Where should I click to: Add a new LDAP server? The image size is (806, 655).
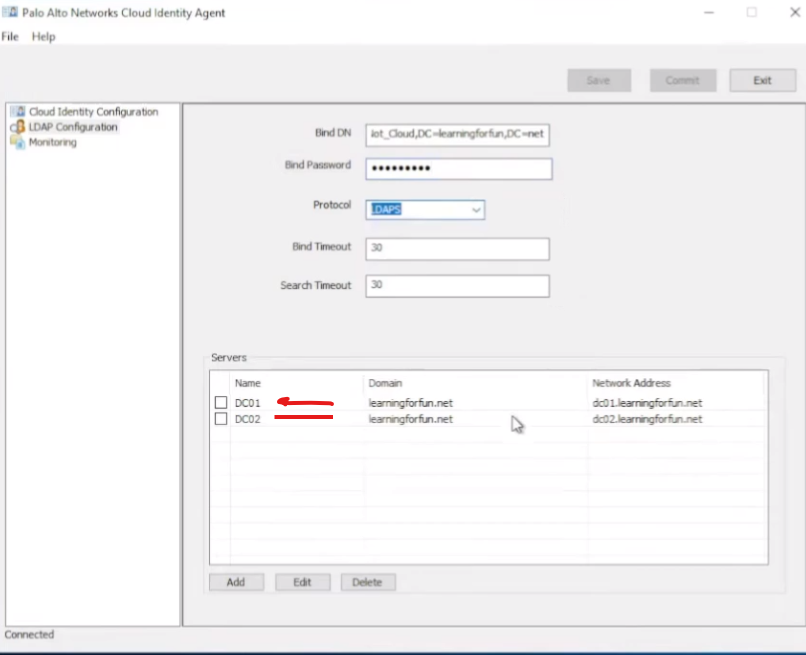point(236,582)
